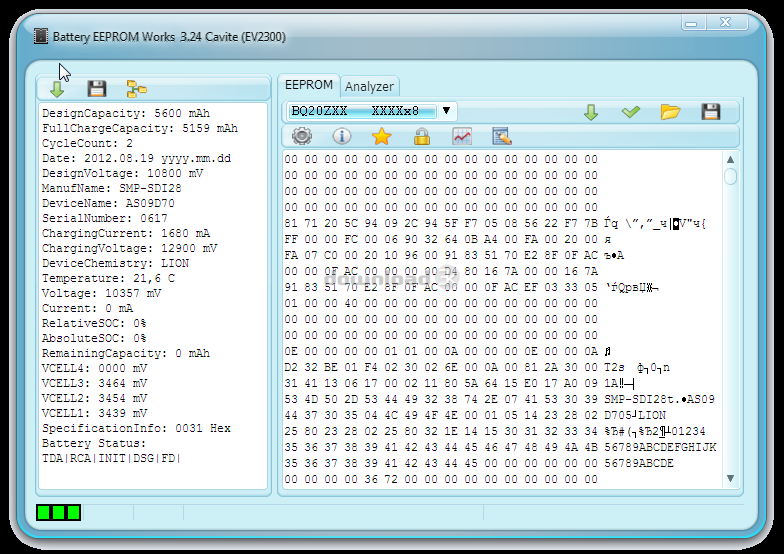Screen dimensions: 784x554
Task: Show info with the blue i icon
Action: [x=342, y=137]
